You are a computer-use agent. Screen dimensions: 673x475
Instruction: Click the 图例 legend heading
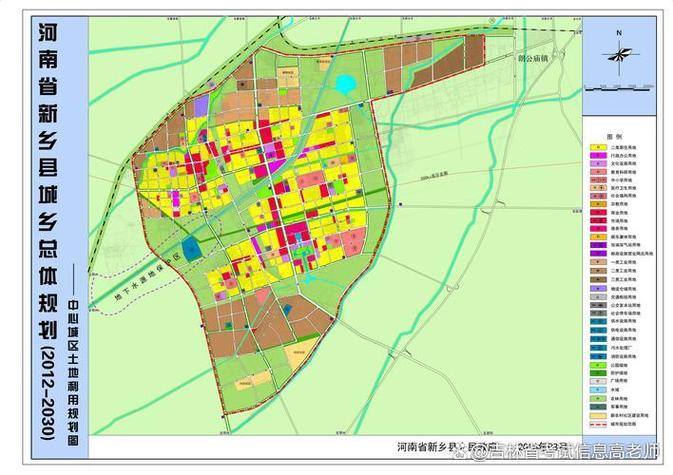(613, 134)
